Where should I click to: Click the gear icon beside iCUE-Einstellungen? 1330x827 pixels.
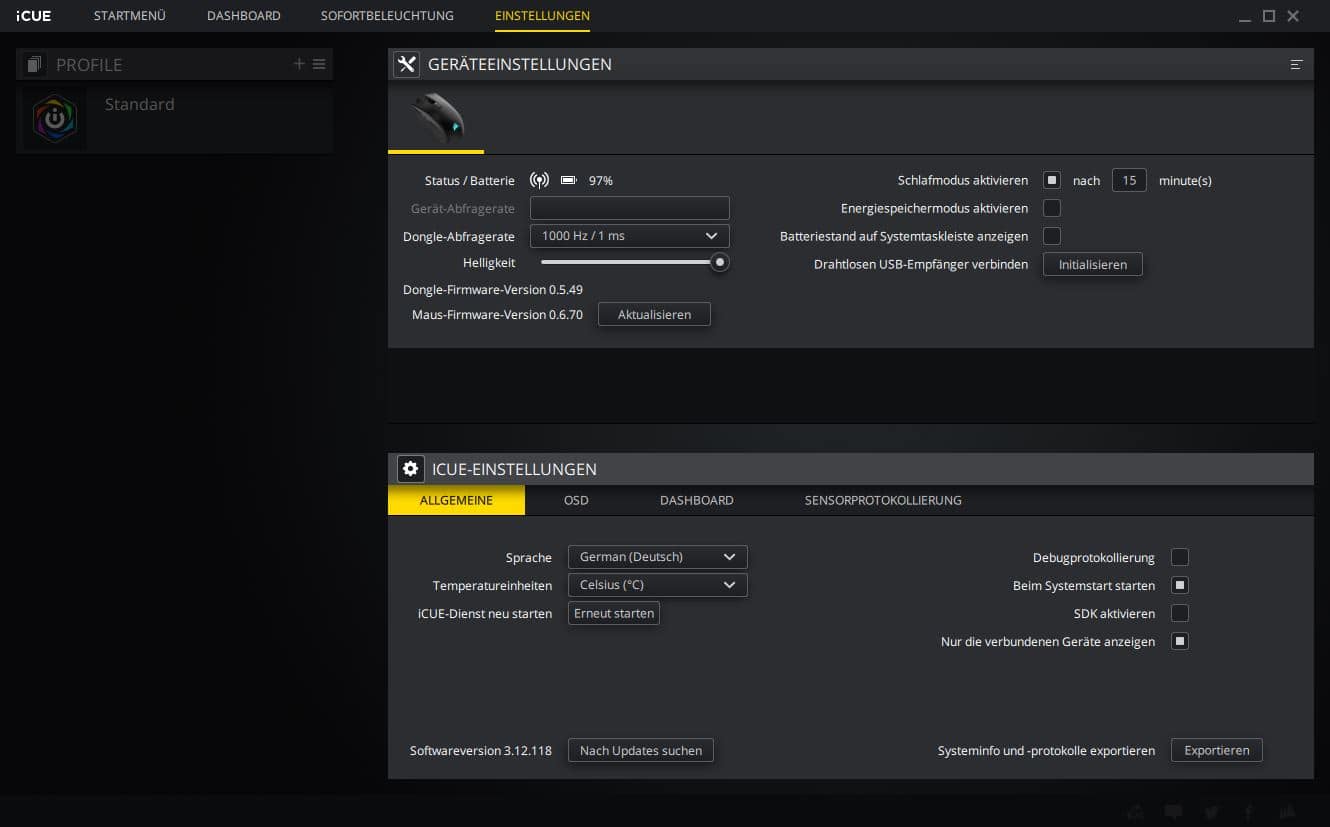pos(410,469)
